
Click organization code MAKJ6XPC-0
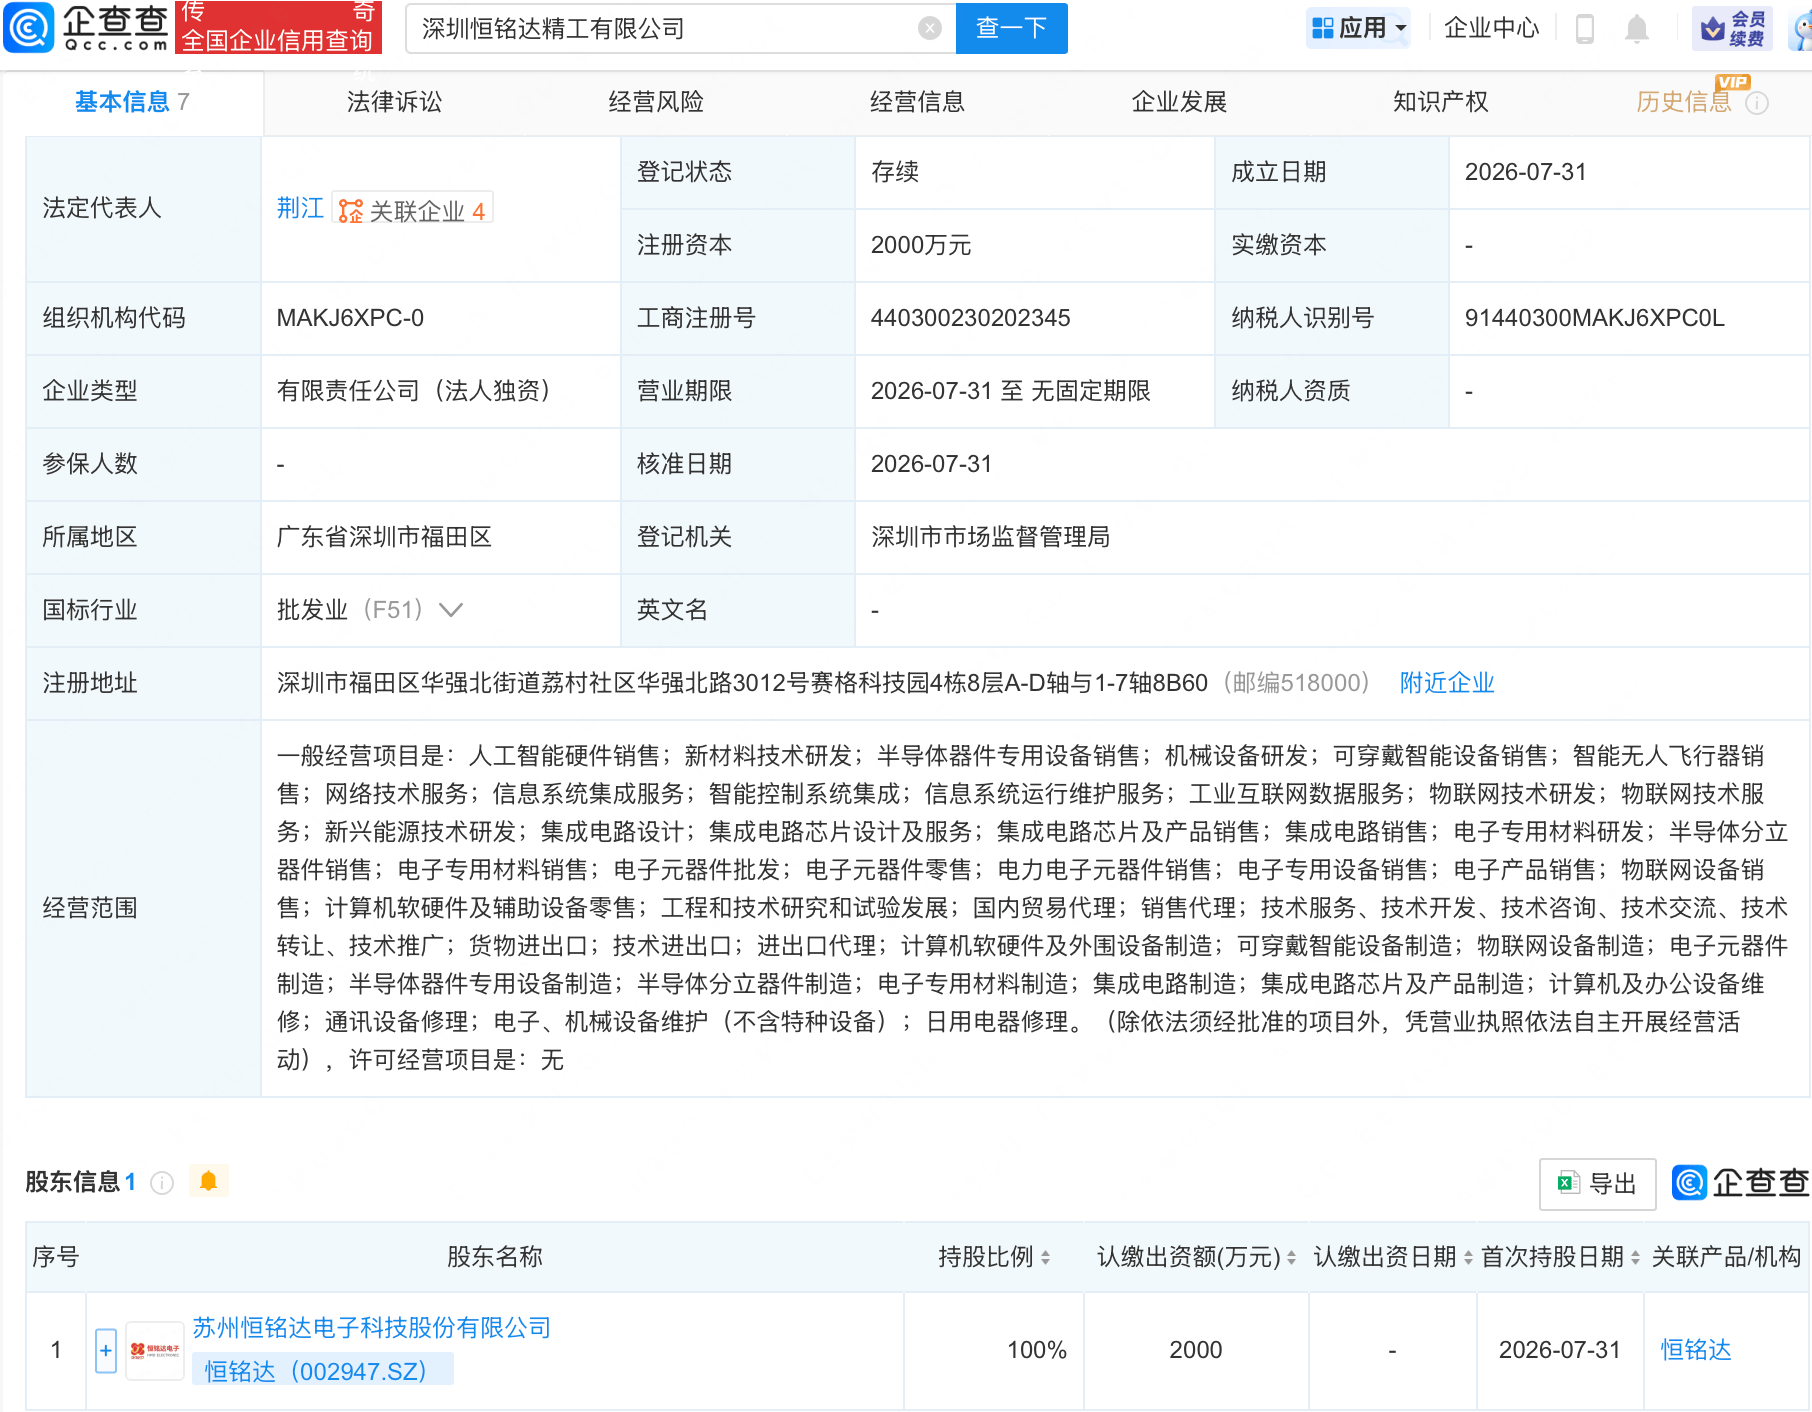coord(350,318)
